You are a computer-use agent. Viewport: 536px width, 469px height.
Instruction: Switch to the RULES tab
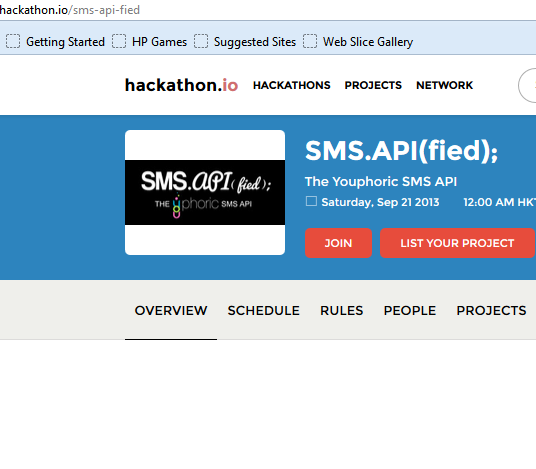pyautogui.click(x=341, y=311)
